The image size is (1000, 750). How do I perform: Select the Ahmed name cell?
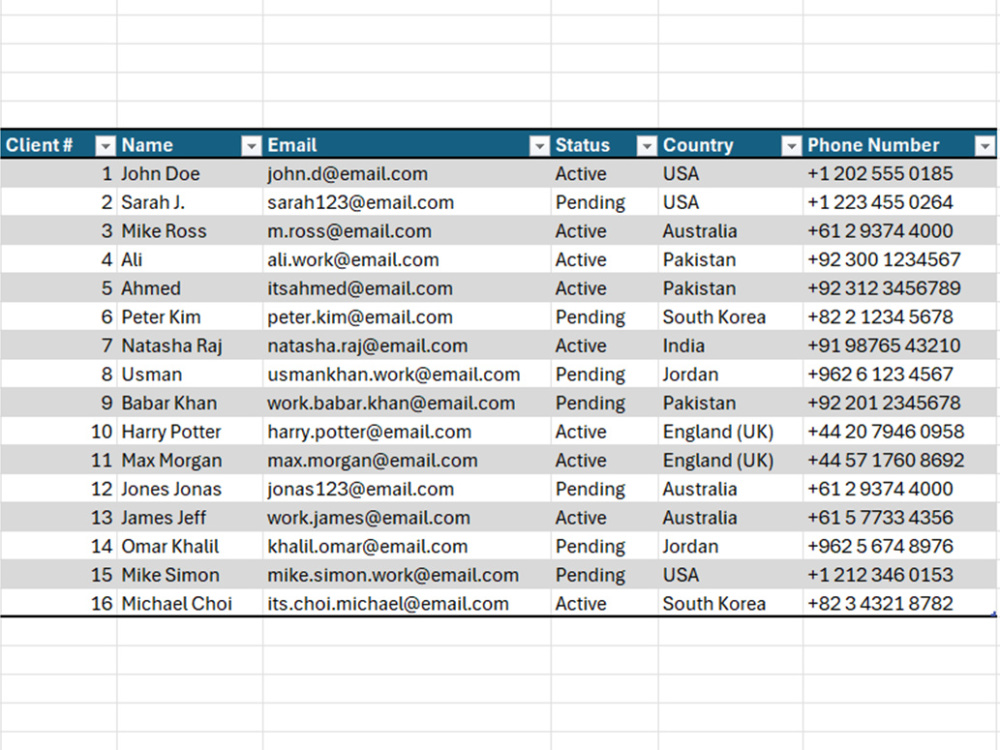189,288
